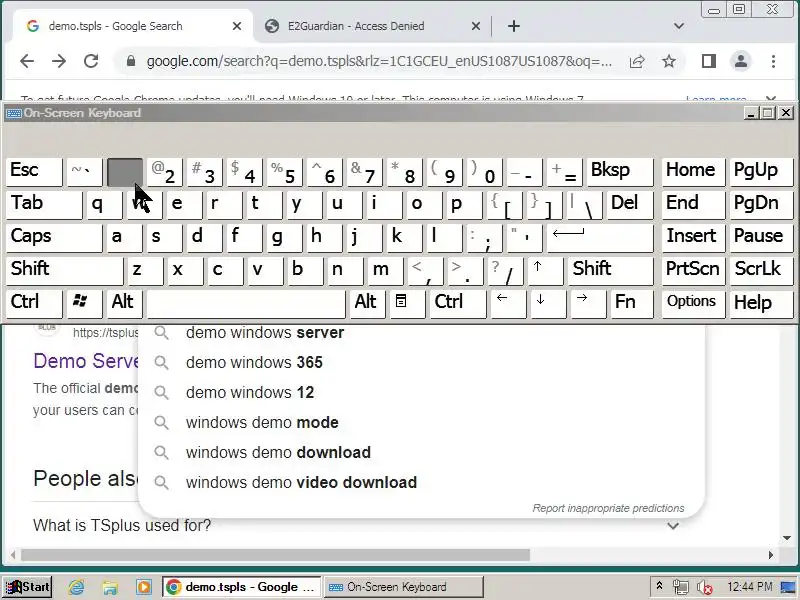
Task: Click the padlock site info icon
Action: pyautogui.click(x=131, y=61)
